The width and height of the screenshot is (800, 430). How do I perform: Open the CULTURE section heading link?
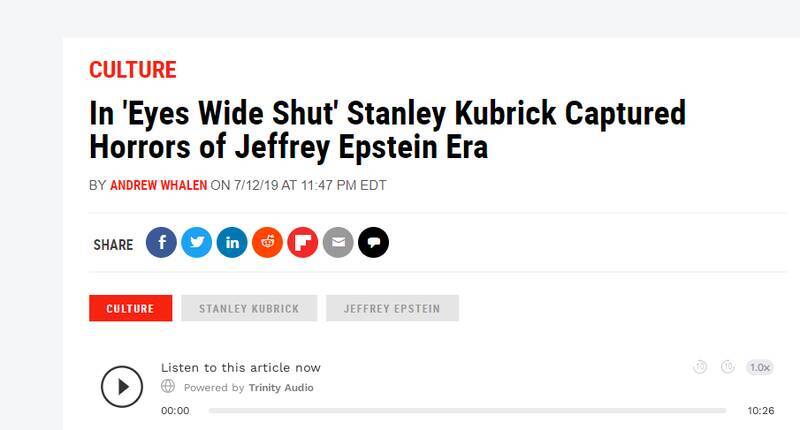[132, 70]
